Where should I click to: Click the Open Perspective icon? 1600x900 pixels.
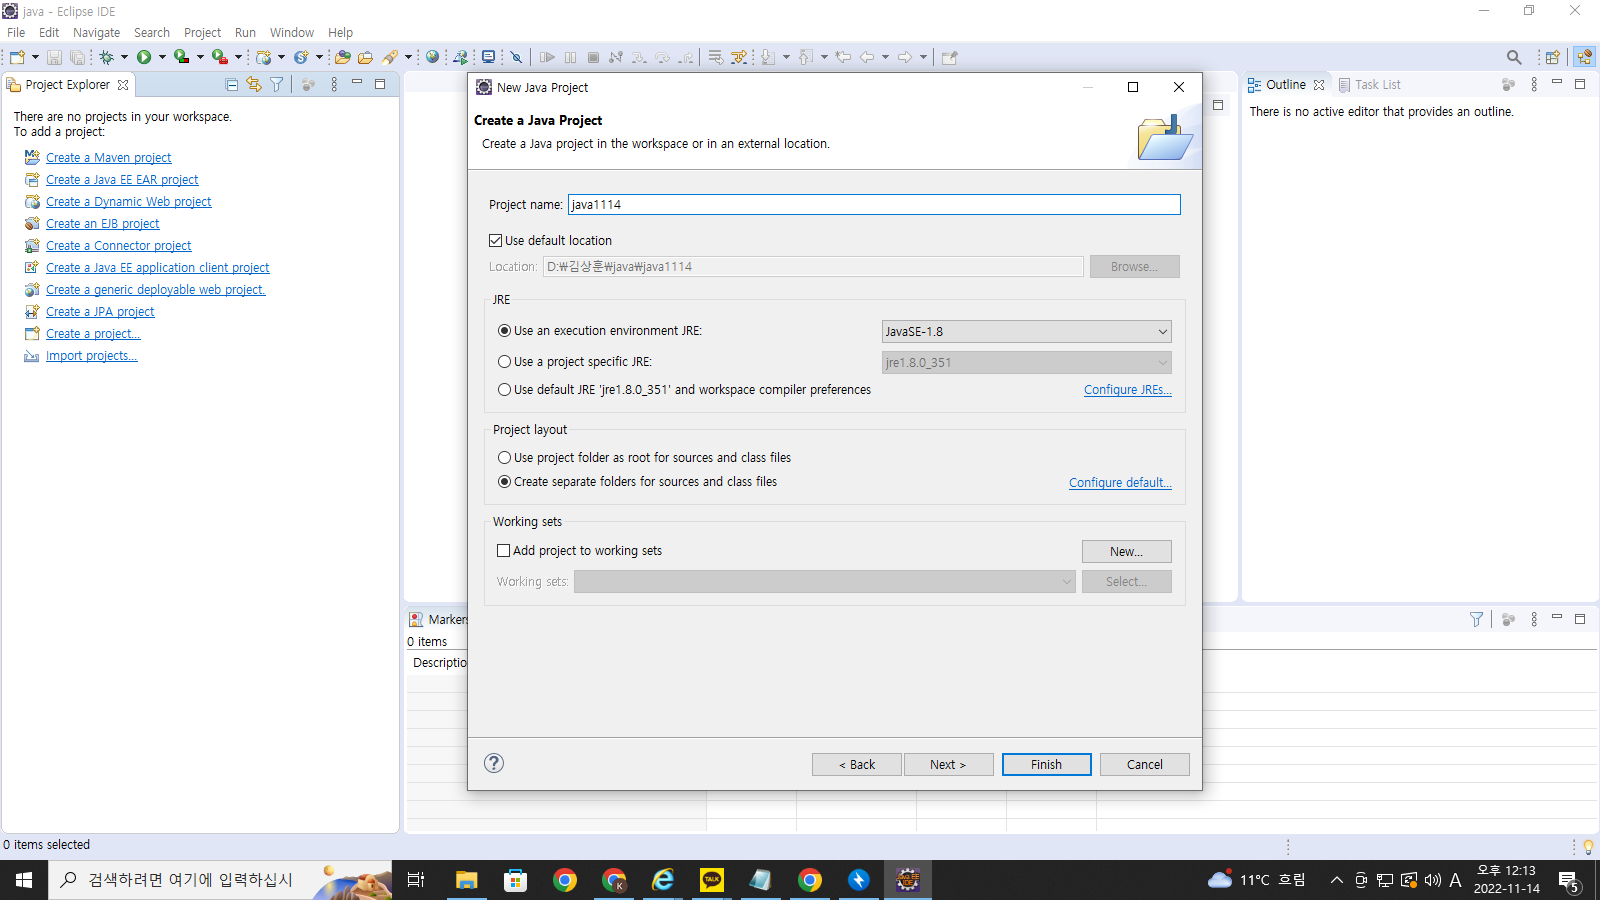point(1552,57)
